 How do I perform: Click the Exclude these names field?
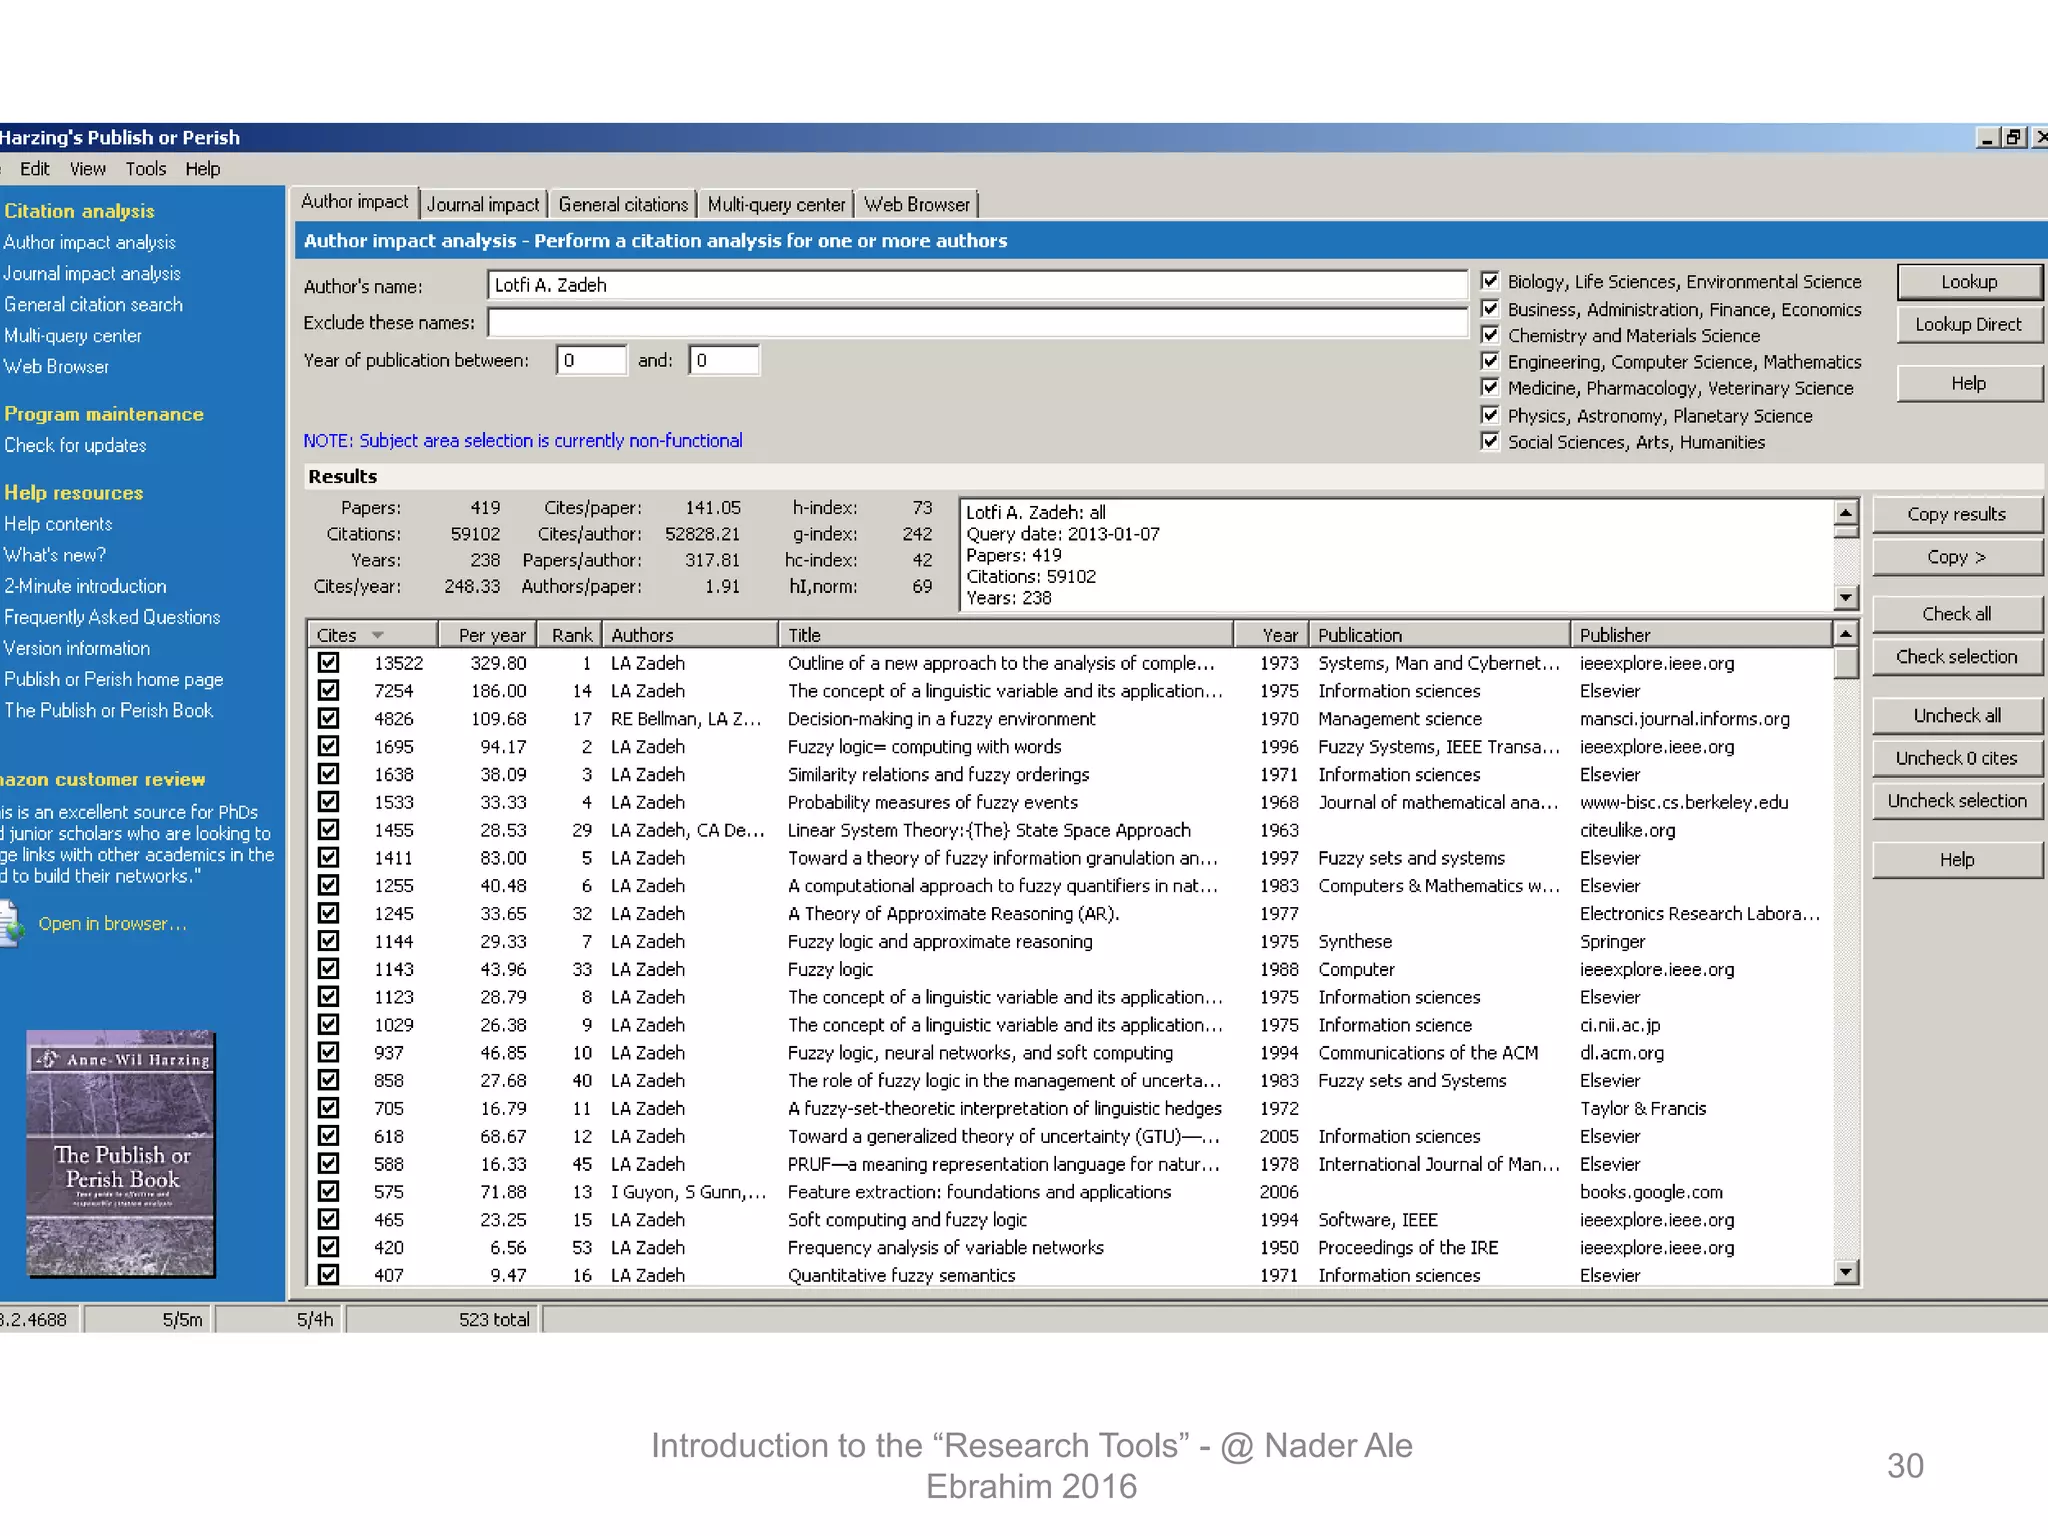tap(976, 323)
